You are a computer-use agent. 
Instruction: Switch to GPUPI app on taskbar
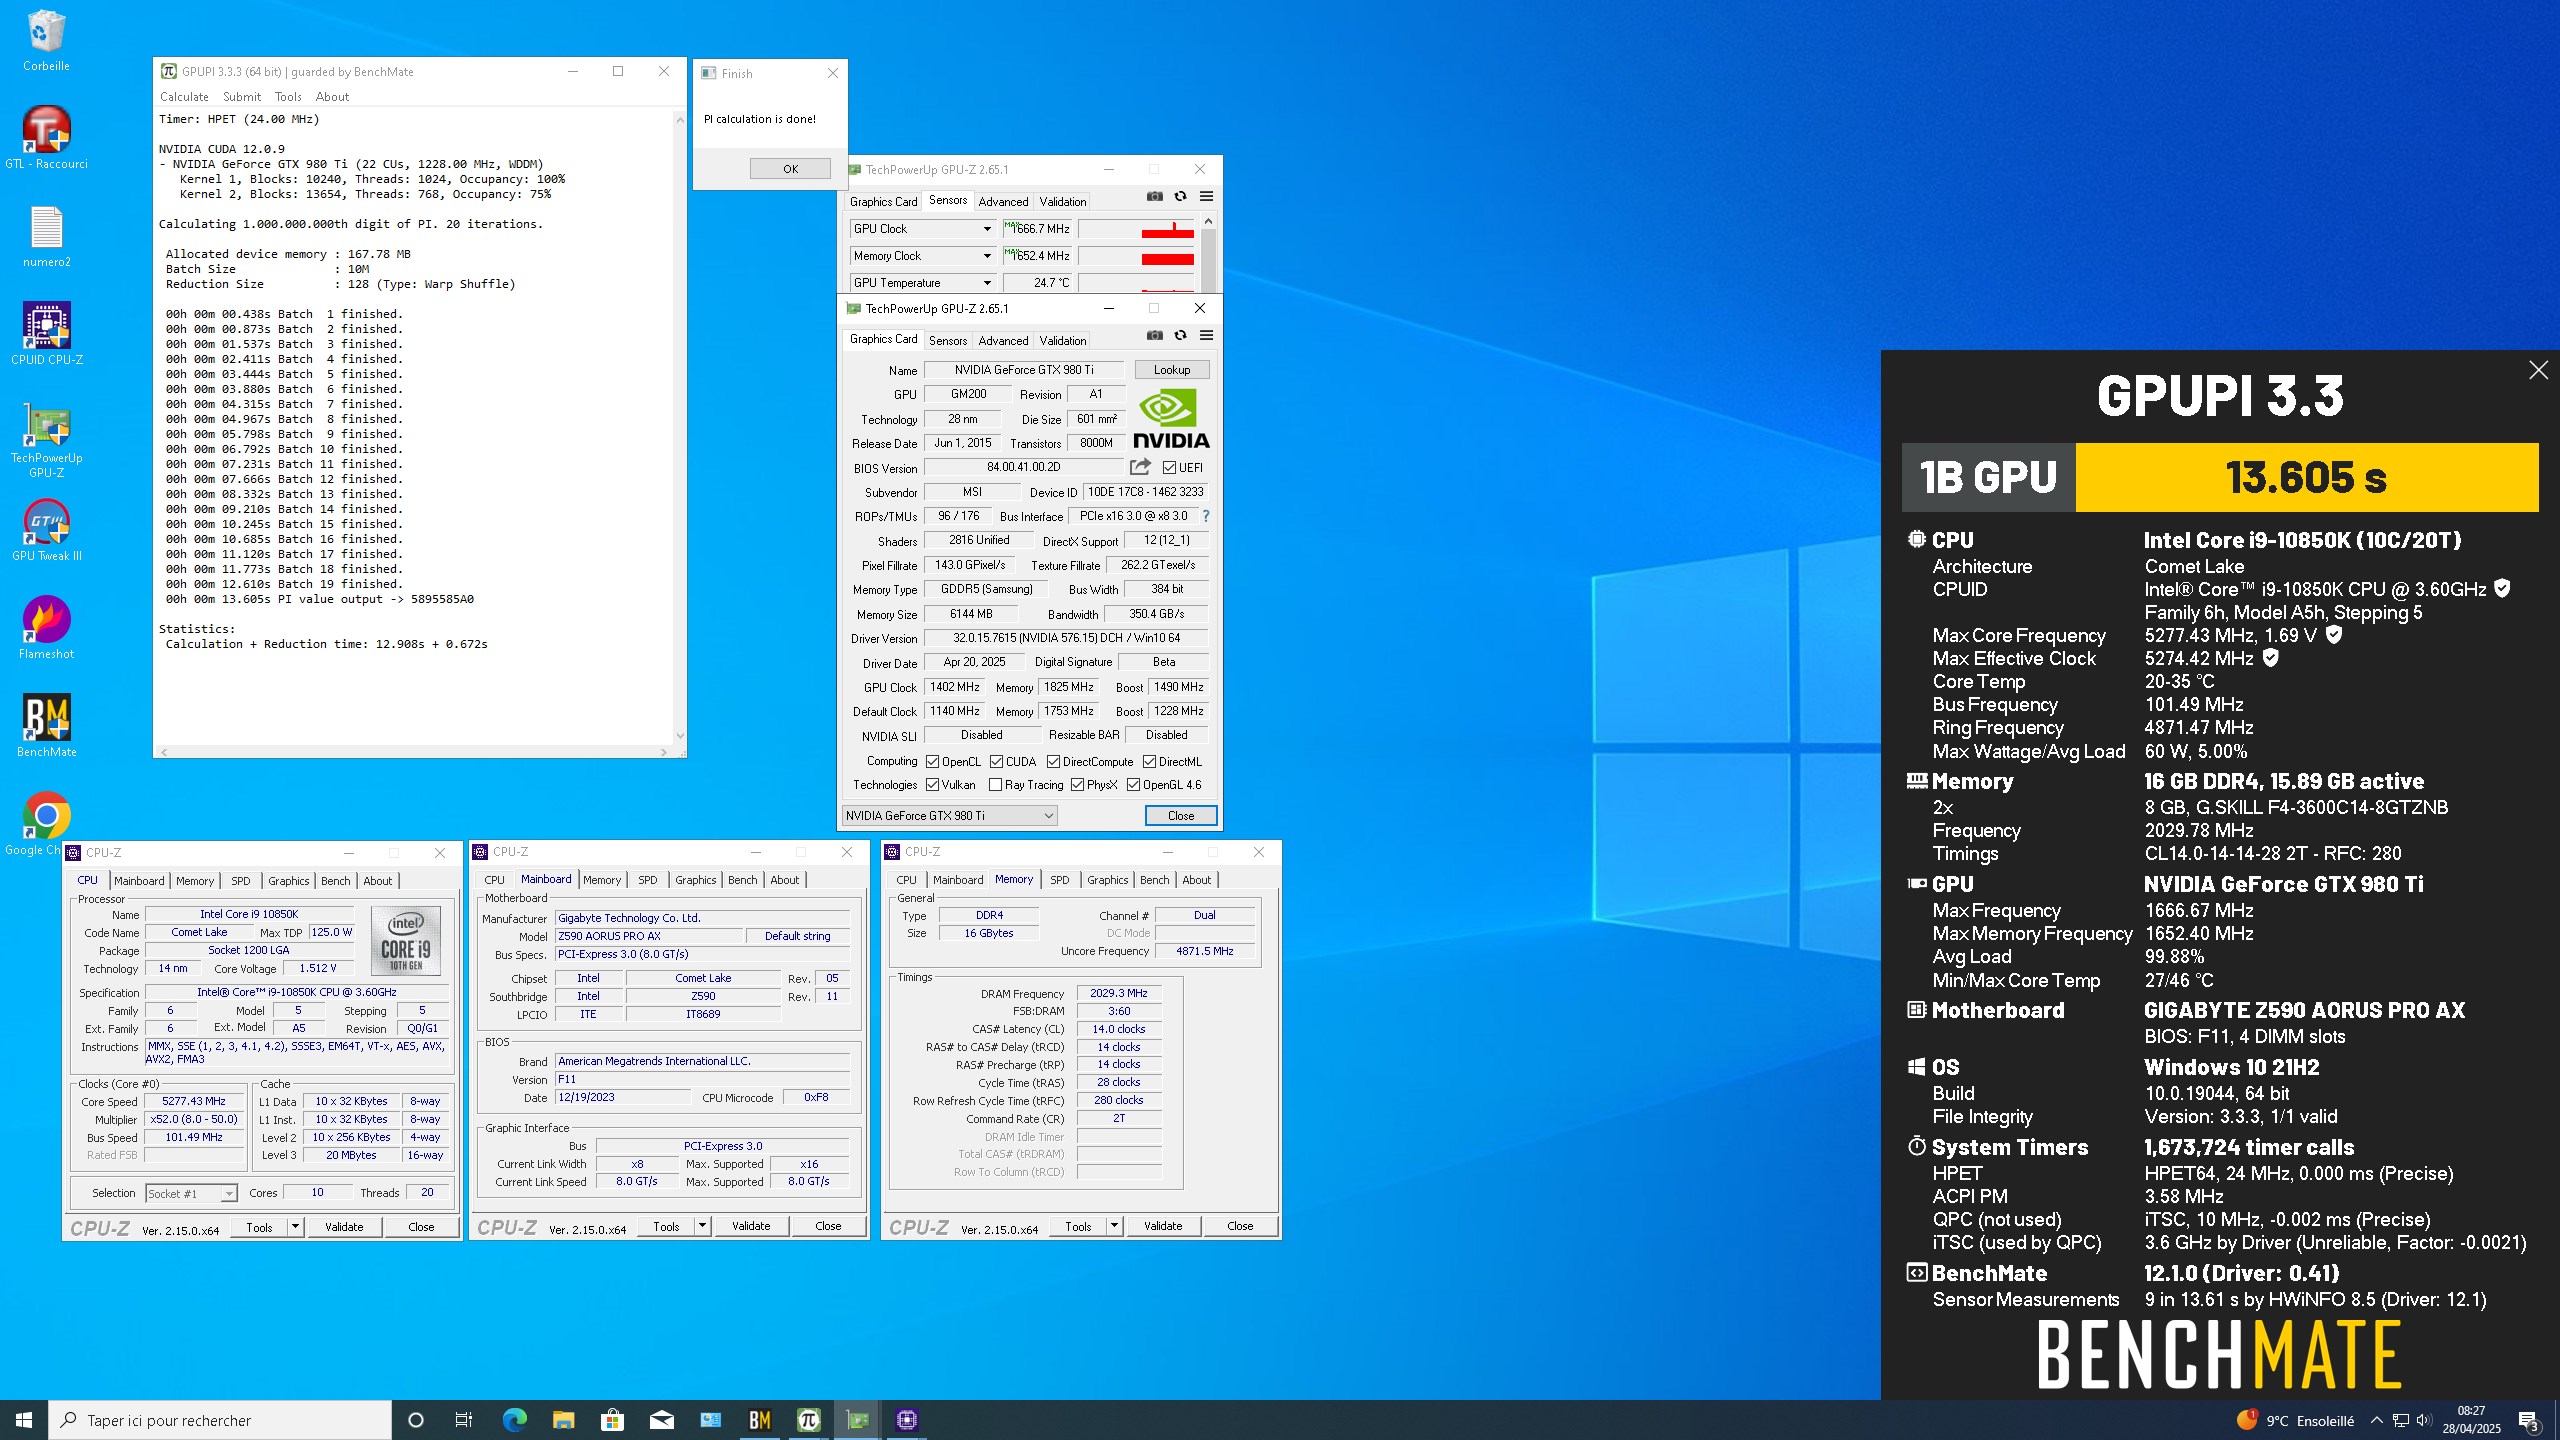click(808, 1420)
